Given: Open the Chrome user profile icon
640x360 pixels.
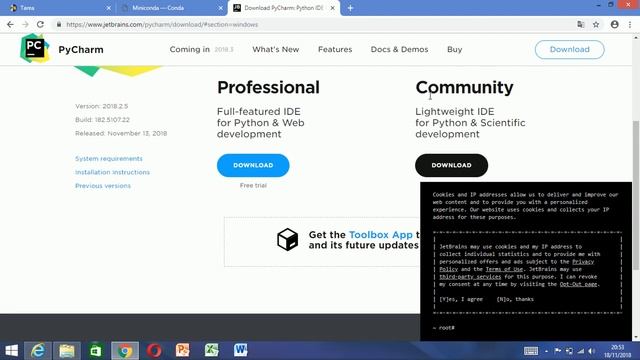Looking at the screenshot, I should [x=615, y=24].
